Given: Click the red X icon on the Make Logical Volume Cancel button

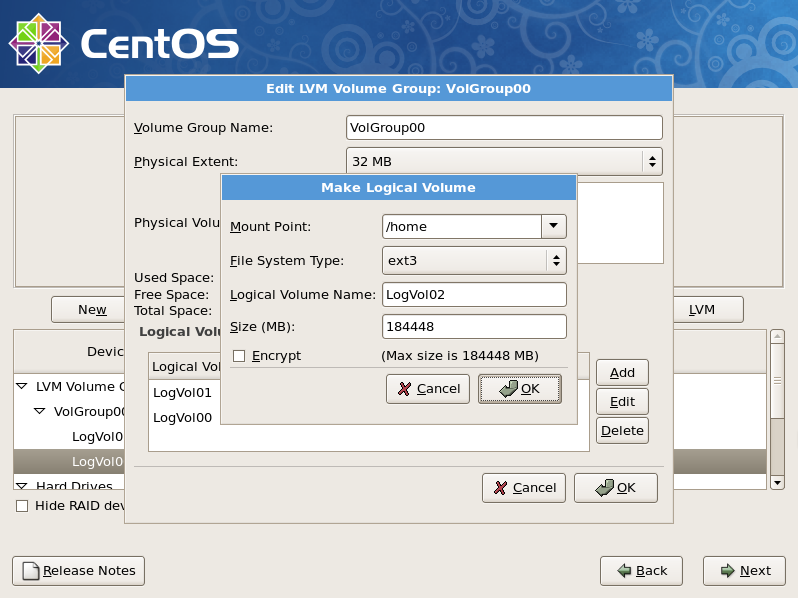Looking at the screenshot, I should [405, 389].
